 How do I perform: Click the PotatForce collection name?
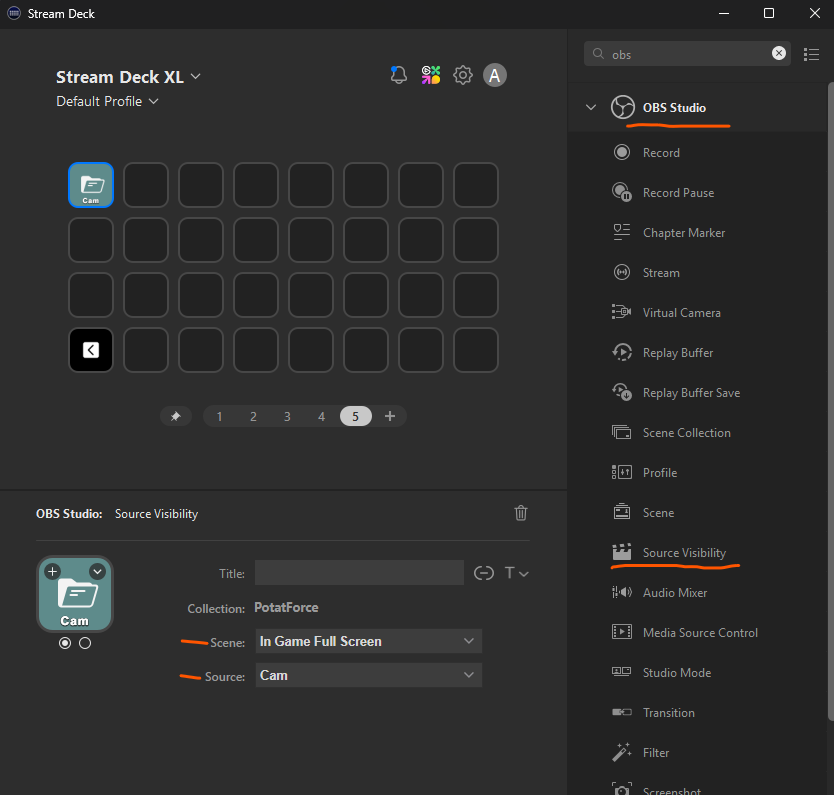coord(286,607)
